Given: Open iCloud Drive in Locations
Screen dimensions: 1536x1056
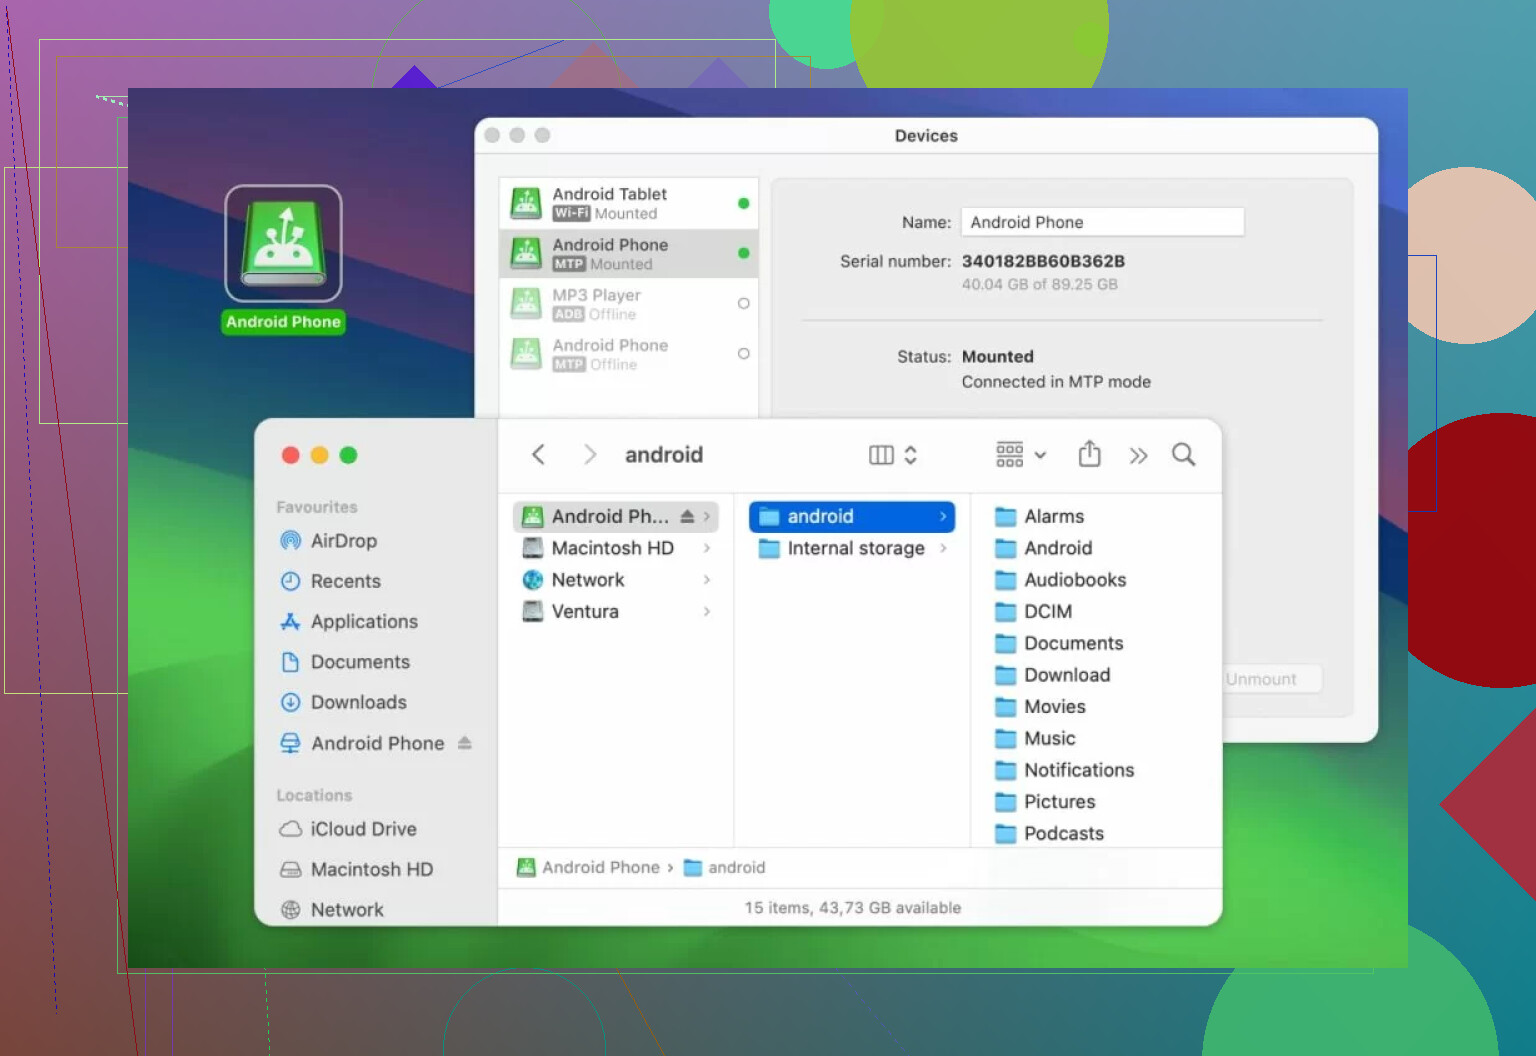Looking at the screenshot, I should (x=348, y=829).
